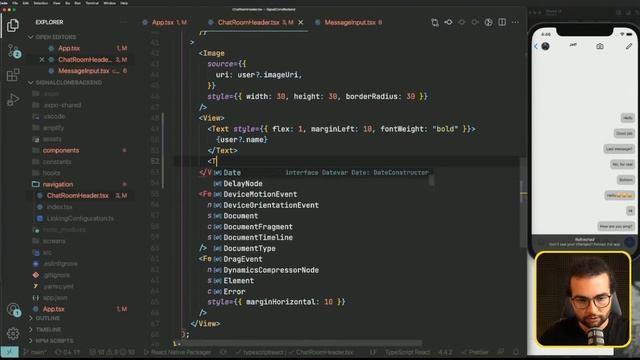640x360 pixels.
Task: Click the timeline clock icon in the editor toolbar
Action: click(x=488, y=22)
